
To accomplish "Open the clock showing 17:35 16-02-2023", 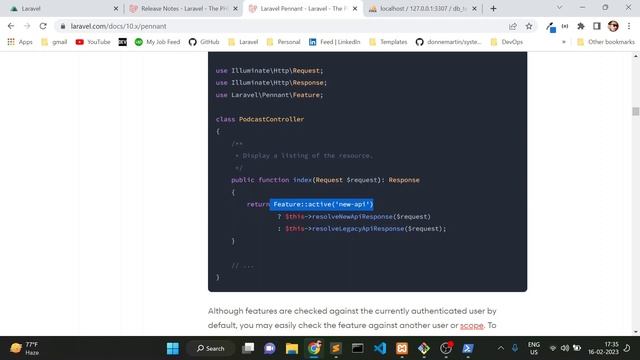I will 603,348.
